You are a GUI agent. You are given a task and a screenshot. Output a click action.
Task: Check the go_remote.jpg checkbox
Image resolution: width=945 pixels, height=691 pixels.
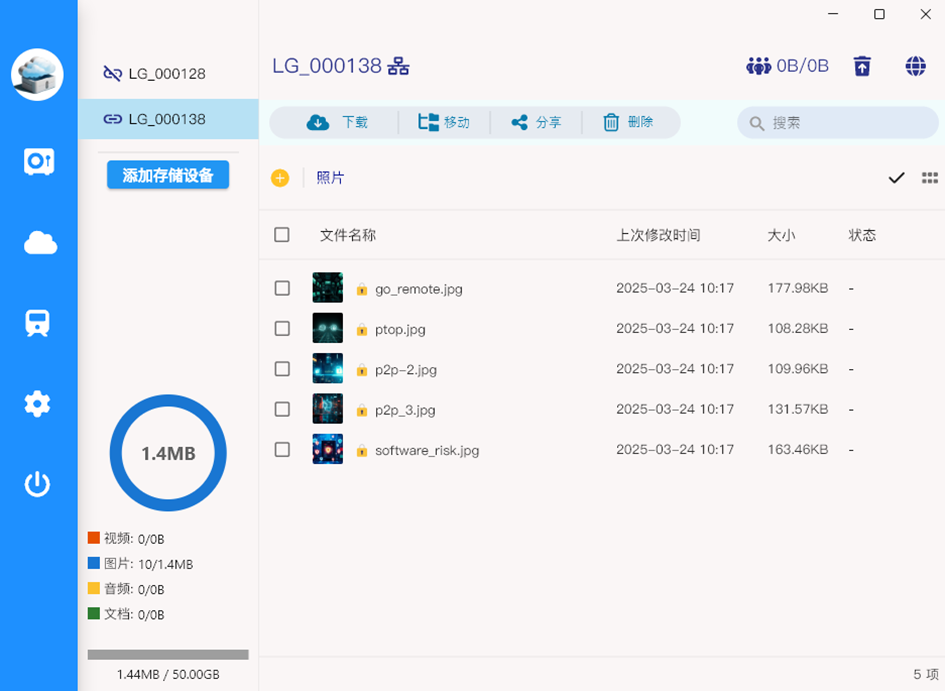[x=282, y=288]
